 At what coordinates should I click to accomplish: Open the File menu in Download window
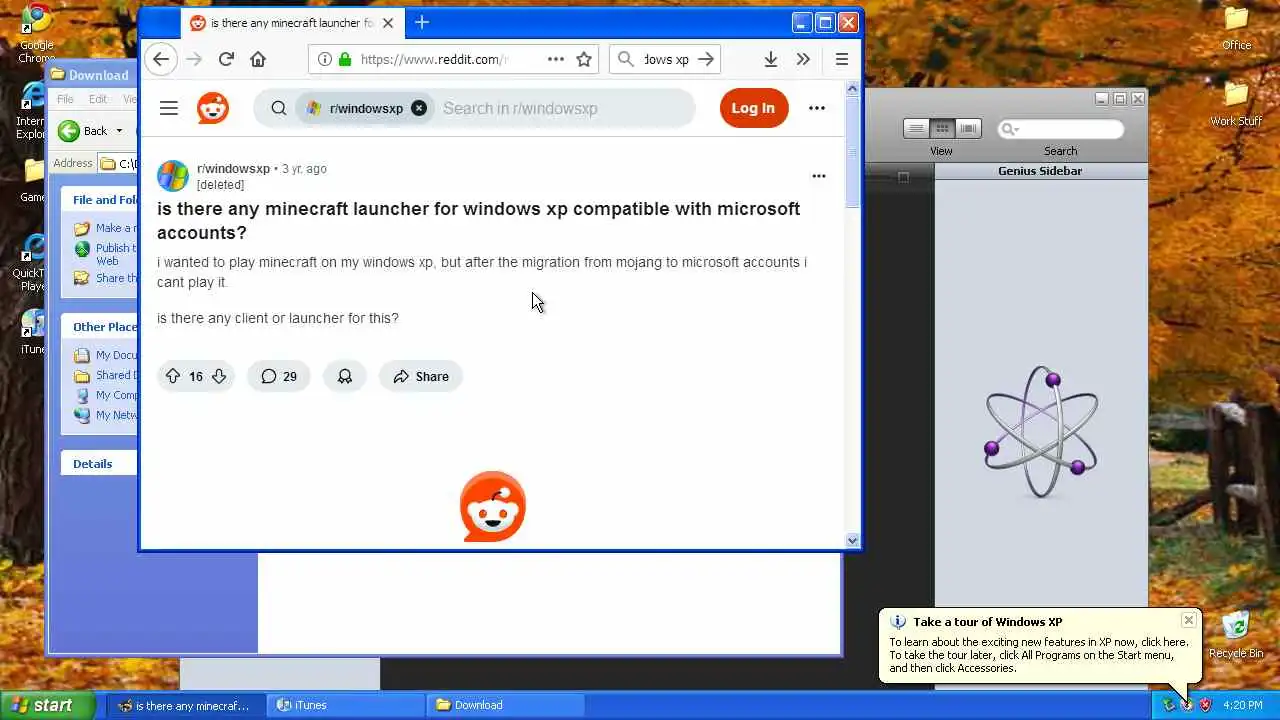pyautogui.click(x=65, y=99)
